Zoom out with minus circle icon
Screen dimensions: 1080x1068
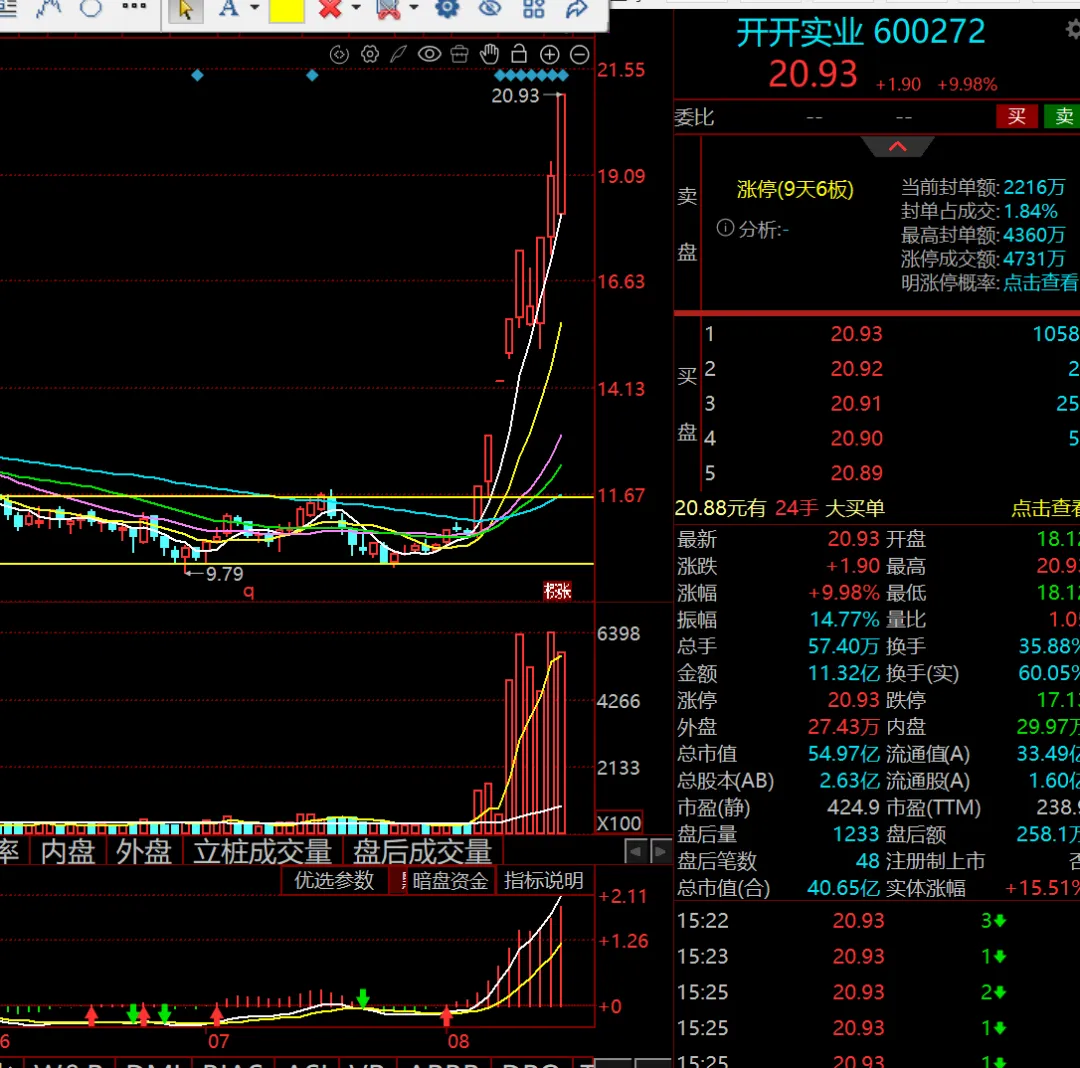pyautogui.click(x=580, y=54)
